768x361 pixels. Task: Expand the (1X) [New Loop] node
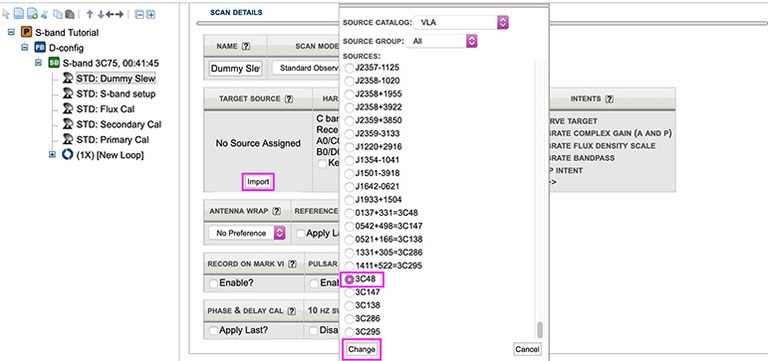(x=52, y=155)
